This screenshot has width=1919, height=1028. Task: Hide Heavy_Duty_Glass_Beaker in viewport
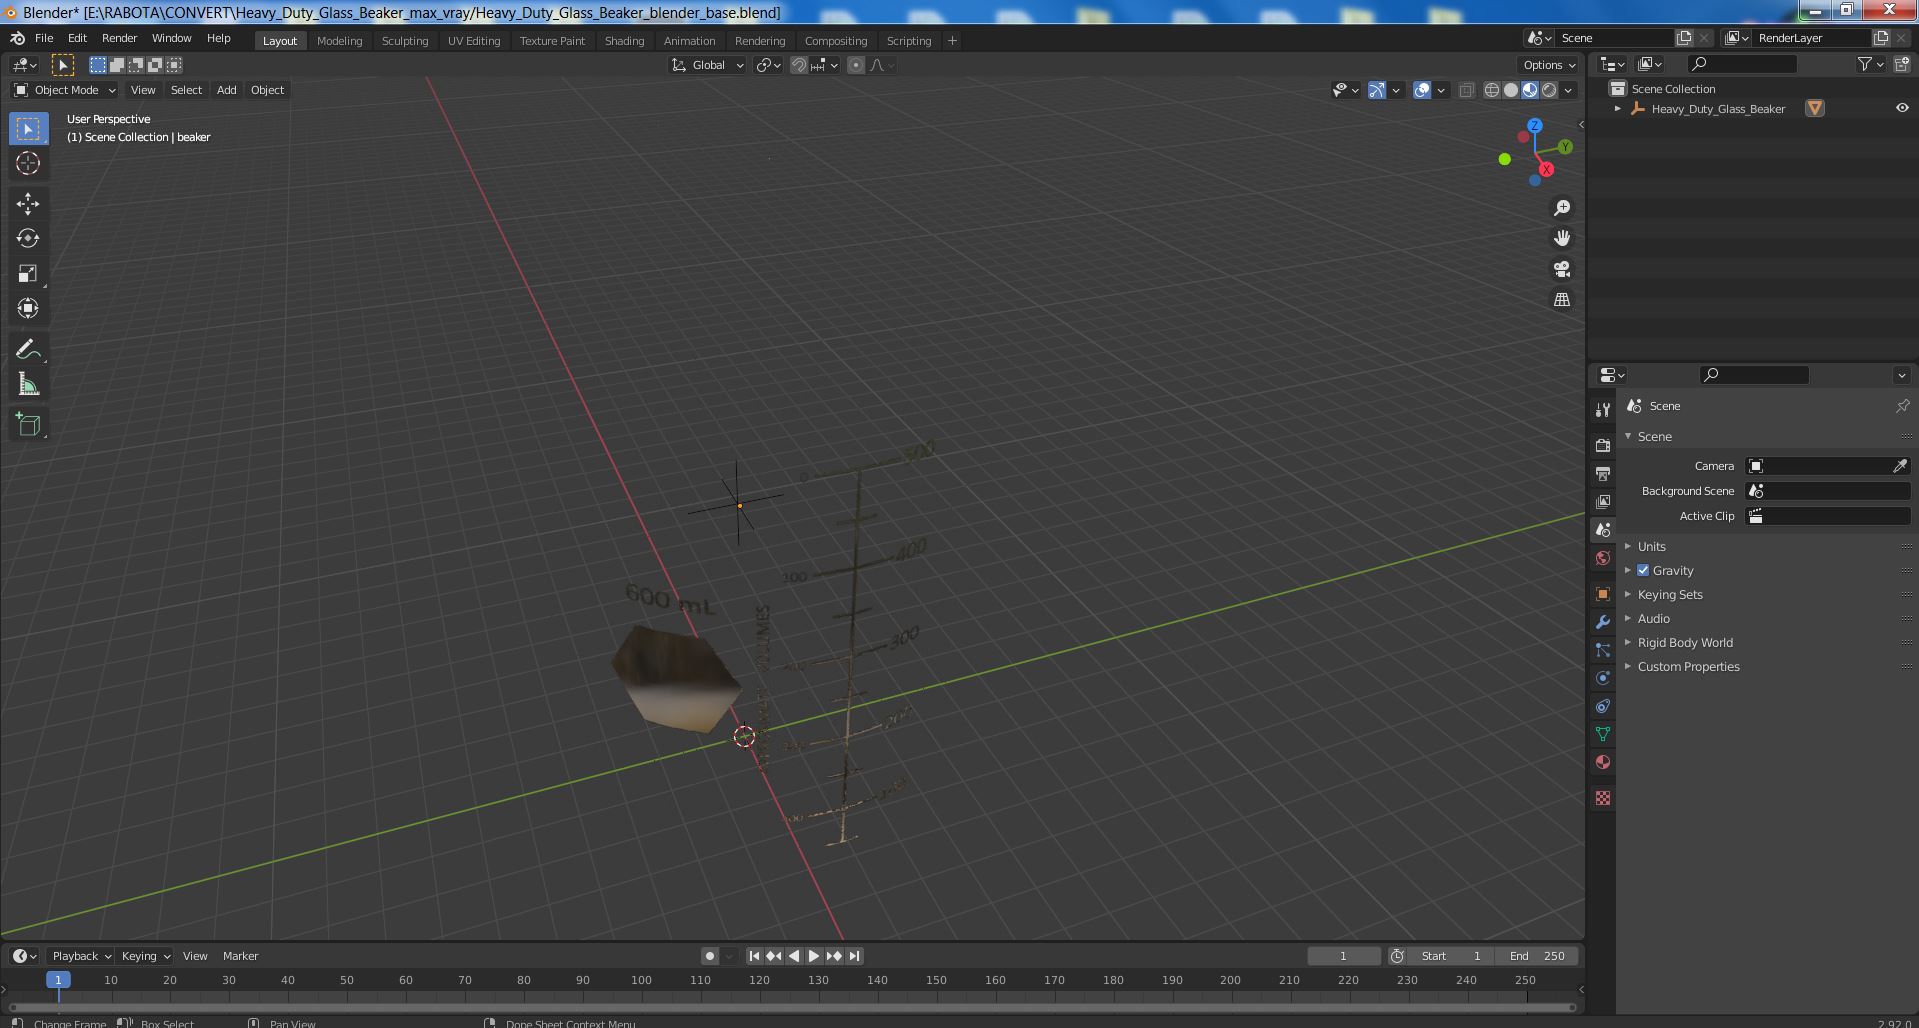point(1902,108)
